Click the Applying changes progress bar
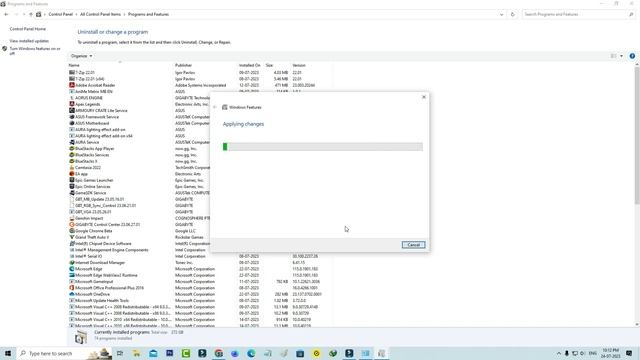The image size is (640, 360). [x=322, y=147]
